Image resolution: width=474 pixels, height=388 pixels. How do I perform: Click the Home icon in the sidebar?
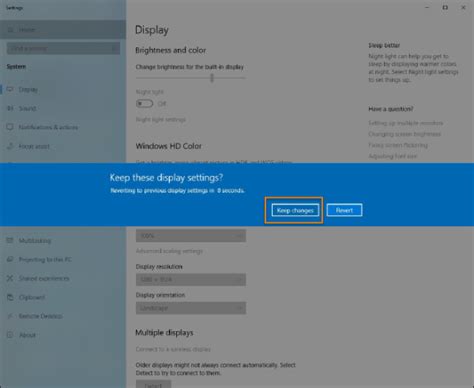(11, 30)
